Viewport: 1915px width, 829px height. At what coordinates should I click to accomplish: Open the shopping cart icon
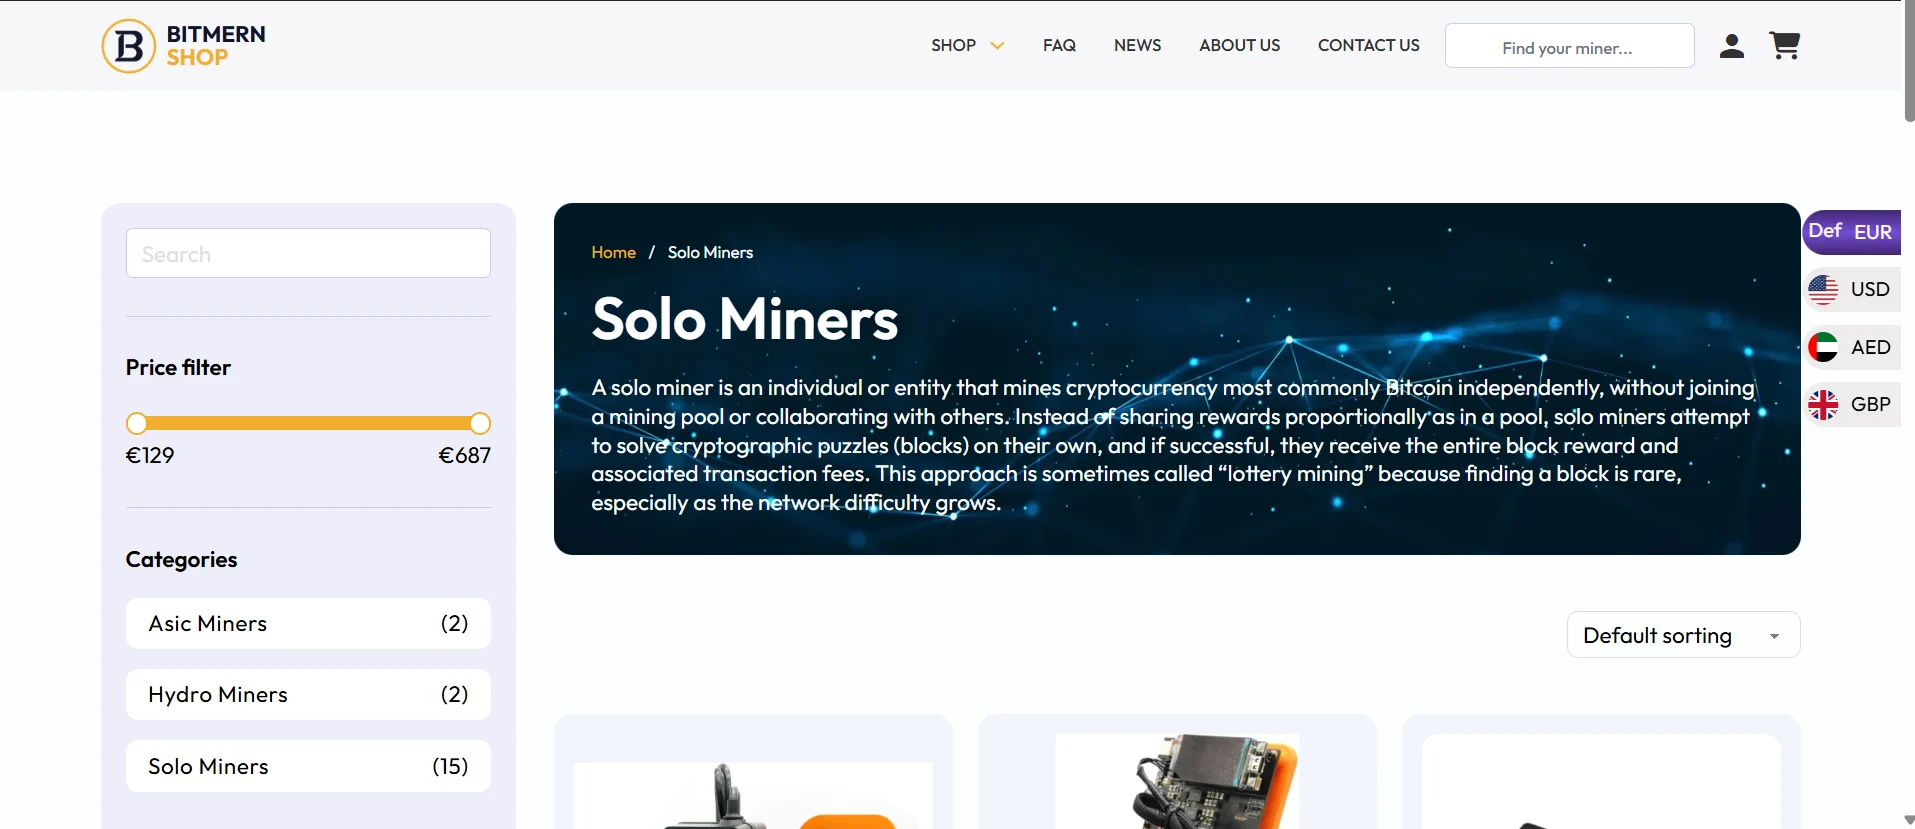pyautogui.click(x=1785, y=46)
